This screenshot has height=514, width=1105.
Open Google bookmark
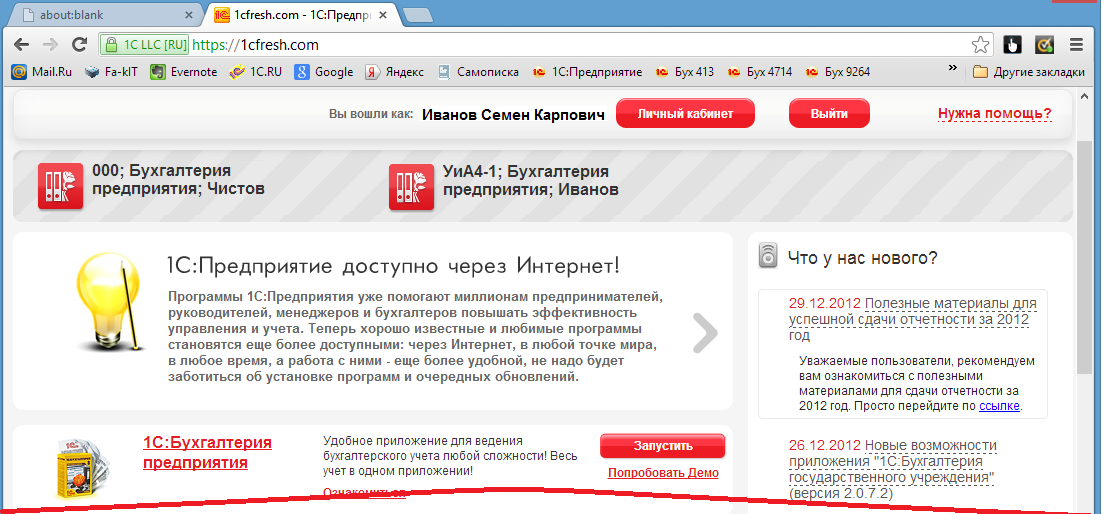pos(323,72)
